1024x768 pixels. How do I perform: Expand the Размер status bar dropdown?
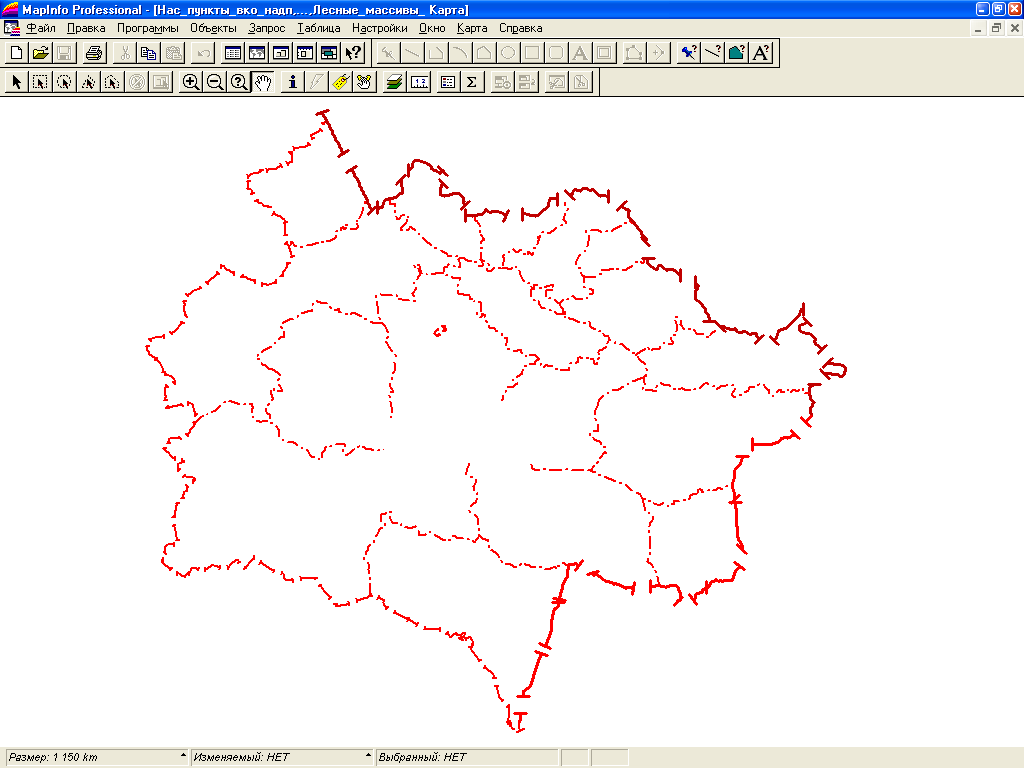tap(183, 757)
